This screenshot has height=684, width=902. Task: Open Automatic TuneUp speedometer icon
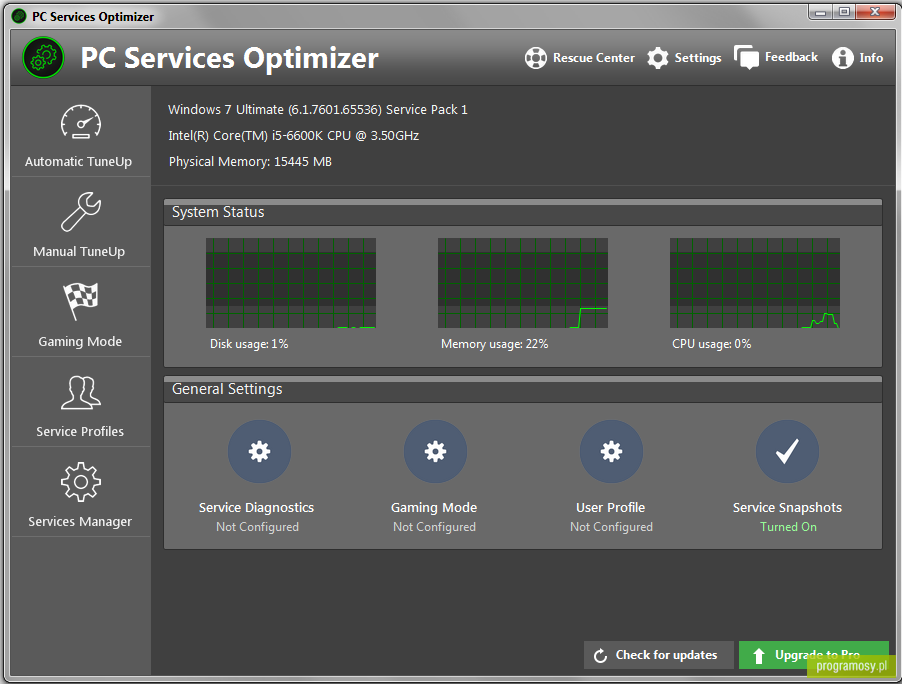[x=81, y=122]
